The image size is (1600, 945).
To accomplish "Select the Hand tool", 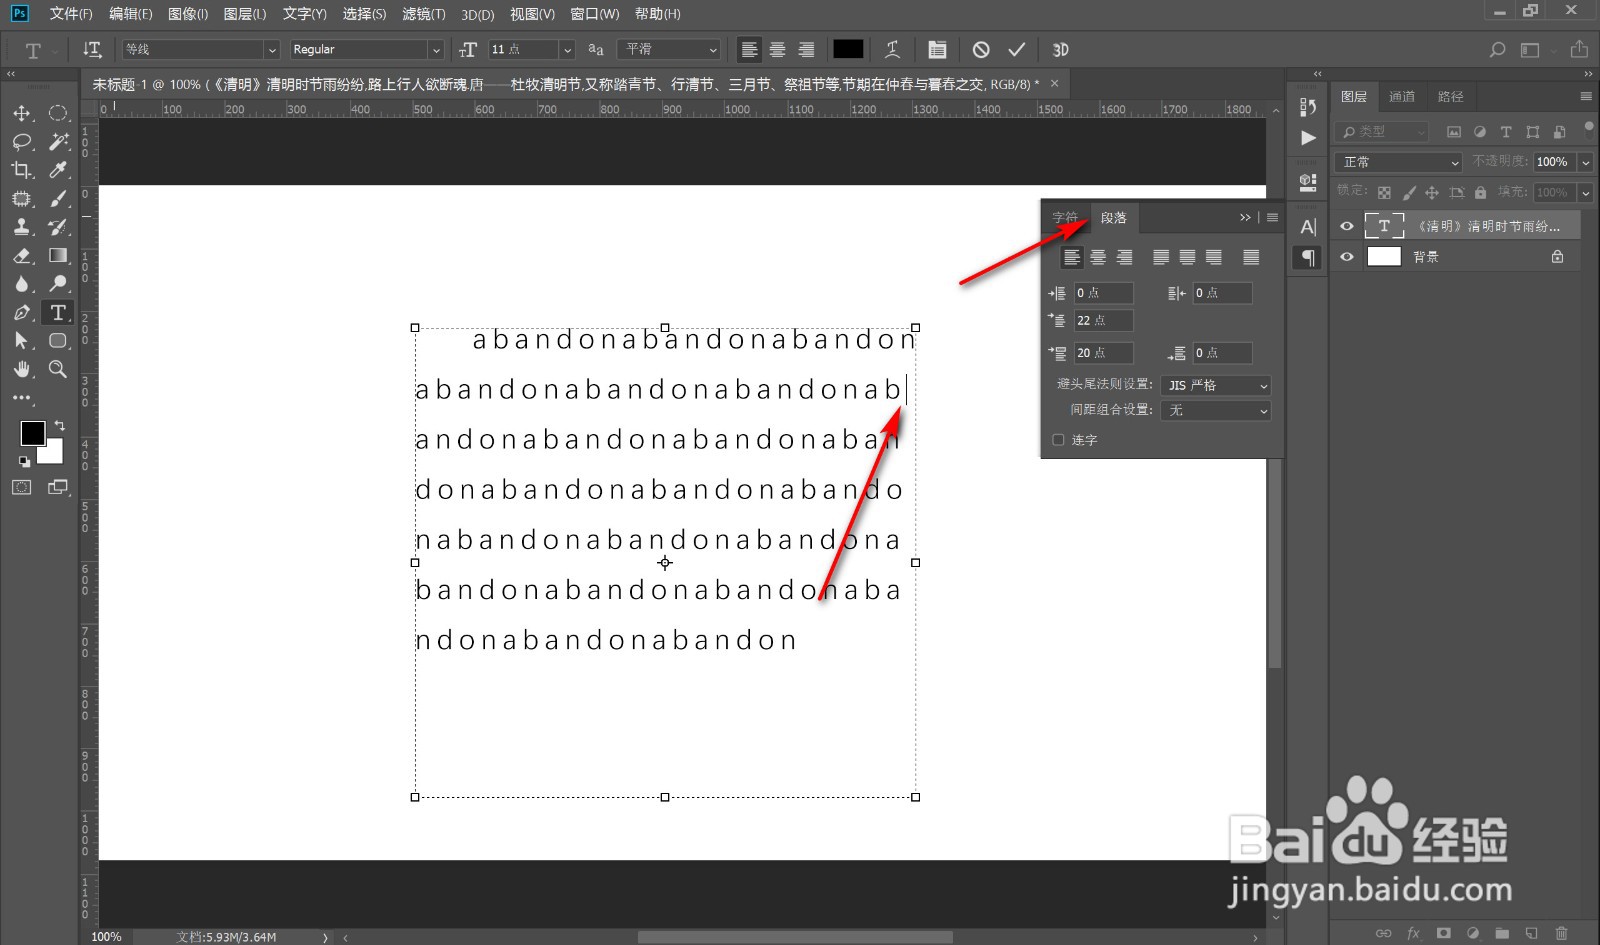I will [21, 369].
